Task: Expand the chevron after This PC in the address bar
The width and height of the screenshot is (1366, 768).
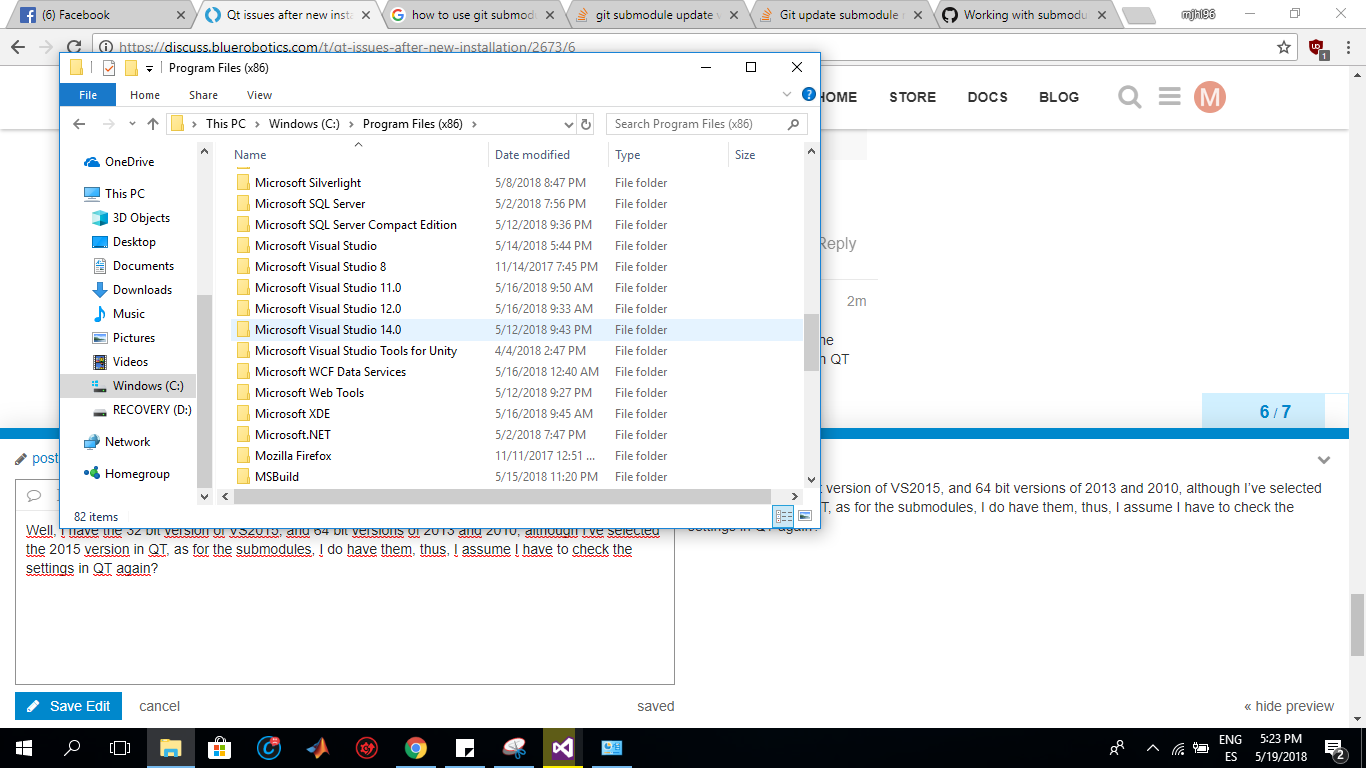Action: 257,124
